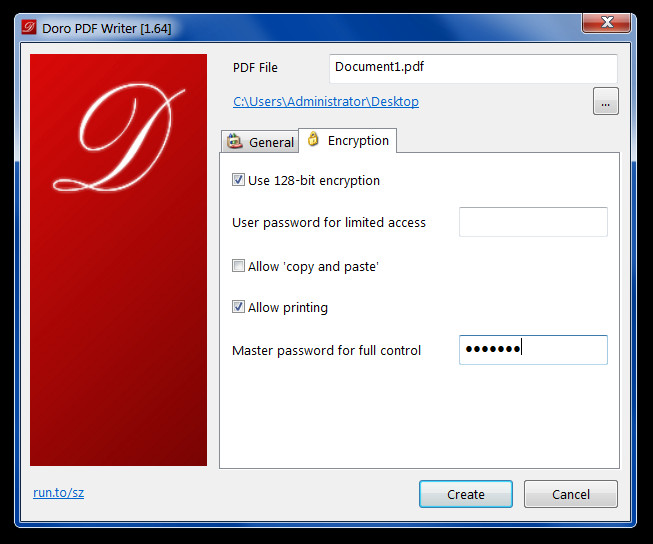Focus the user password input field
The image size is (653, 544).
click(x=533, y=222)
